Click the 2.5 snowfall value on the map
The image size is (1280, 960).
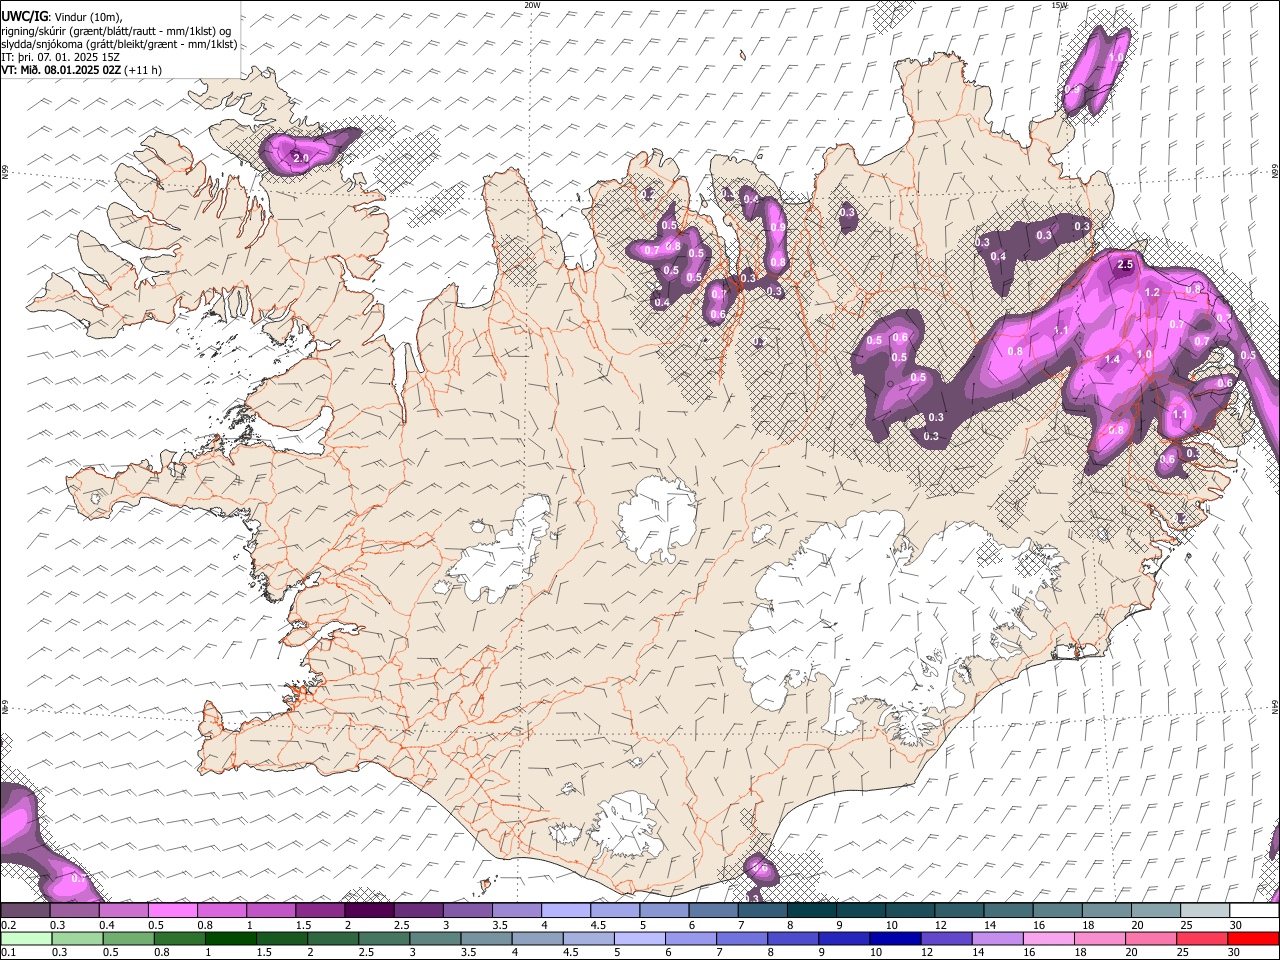[1125, 264]
